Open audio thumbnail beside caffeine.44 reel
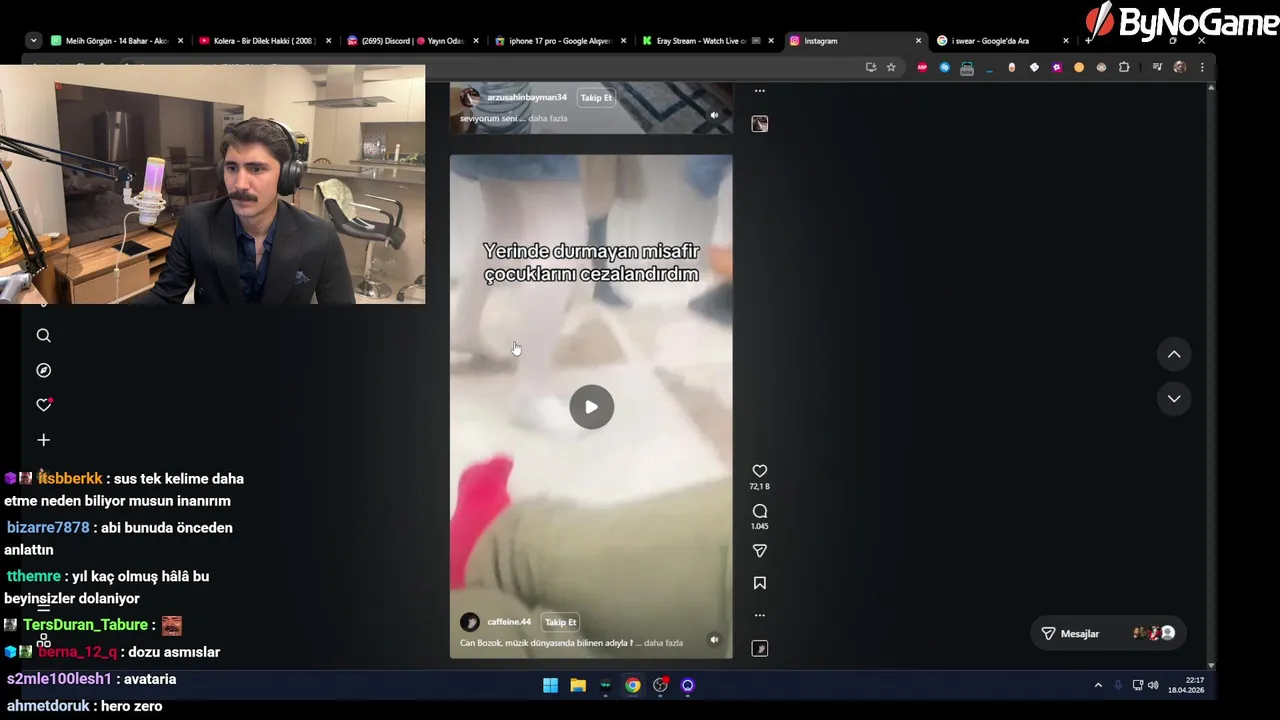The height and width of the screenshot is (720, 1280). (x=759, y=648)
